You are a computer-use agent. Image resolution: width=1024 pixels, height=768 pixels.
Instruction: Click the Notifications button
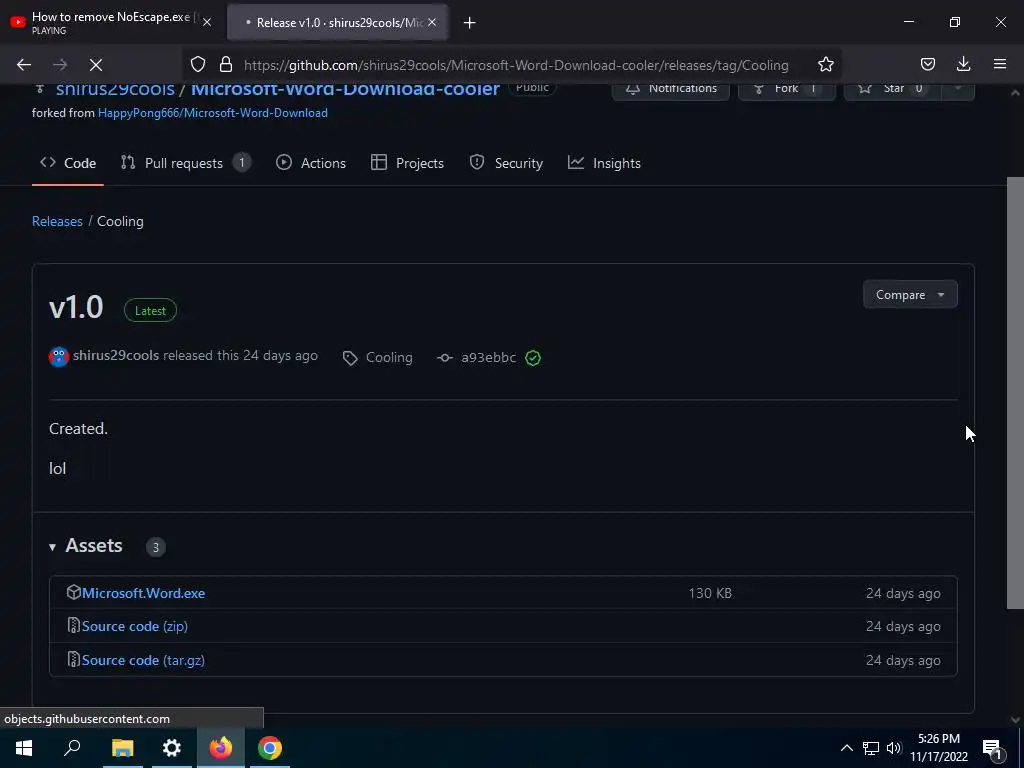pyautogui.click(x=671, y=89)
